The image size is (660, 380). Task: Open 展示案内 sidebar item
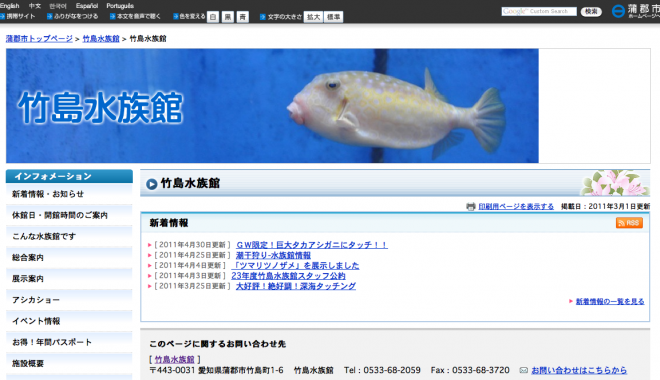point(69,279)
